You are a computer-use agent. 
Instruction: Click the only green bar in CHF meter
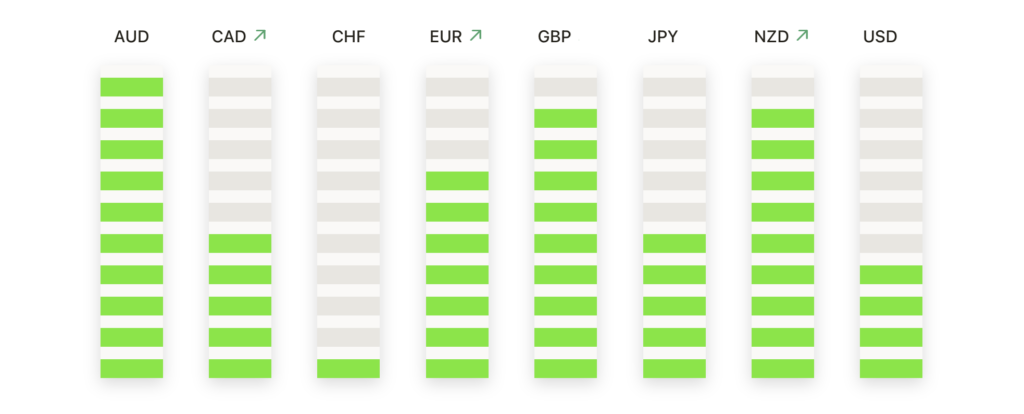[x=348, y=368]
